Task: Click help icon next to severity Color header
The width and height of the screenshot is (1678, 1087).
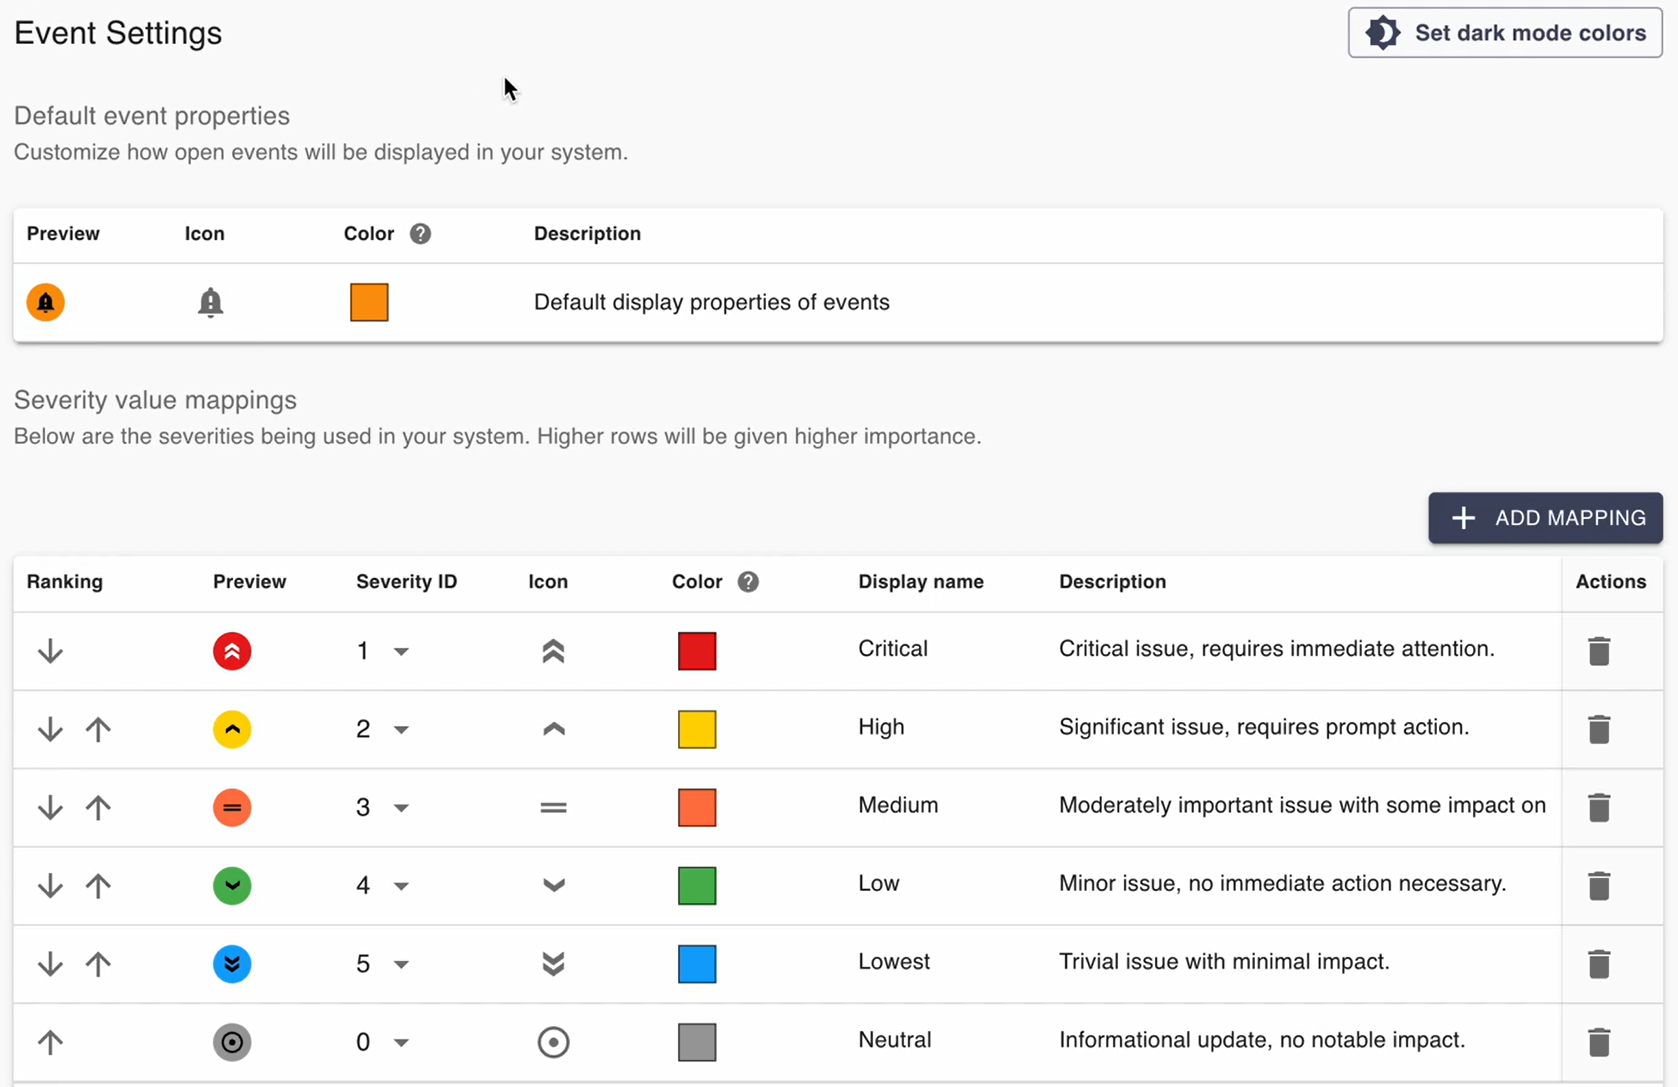Action: (748, 582)
